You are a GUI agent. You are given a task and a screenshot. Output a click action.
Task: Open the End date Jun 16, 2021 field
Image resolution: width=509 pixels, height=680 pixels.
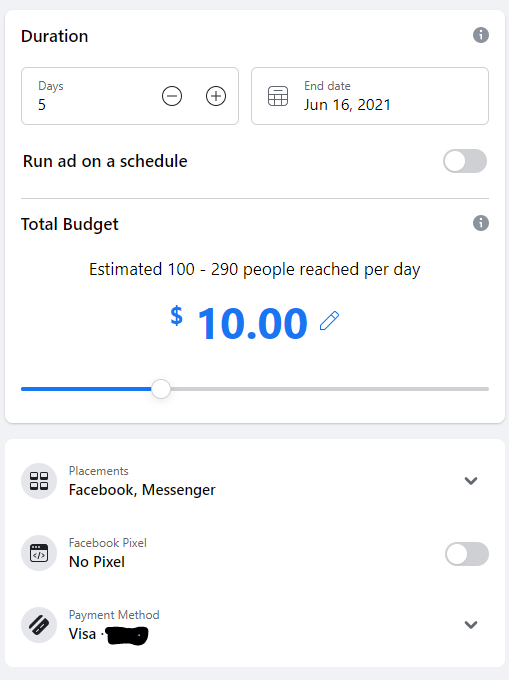pyautogui.click(x=370, y=96)
